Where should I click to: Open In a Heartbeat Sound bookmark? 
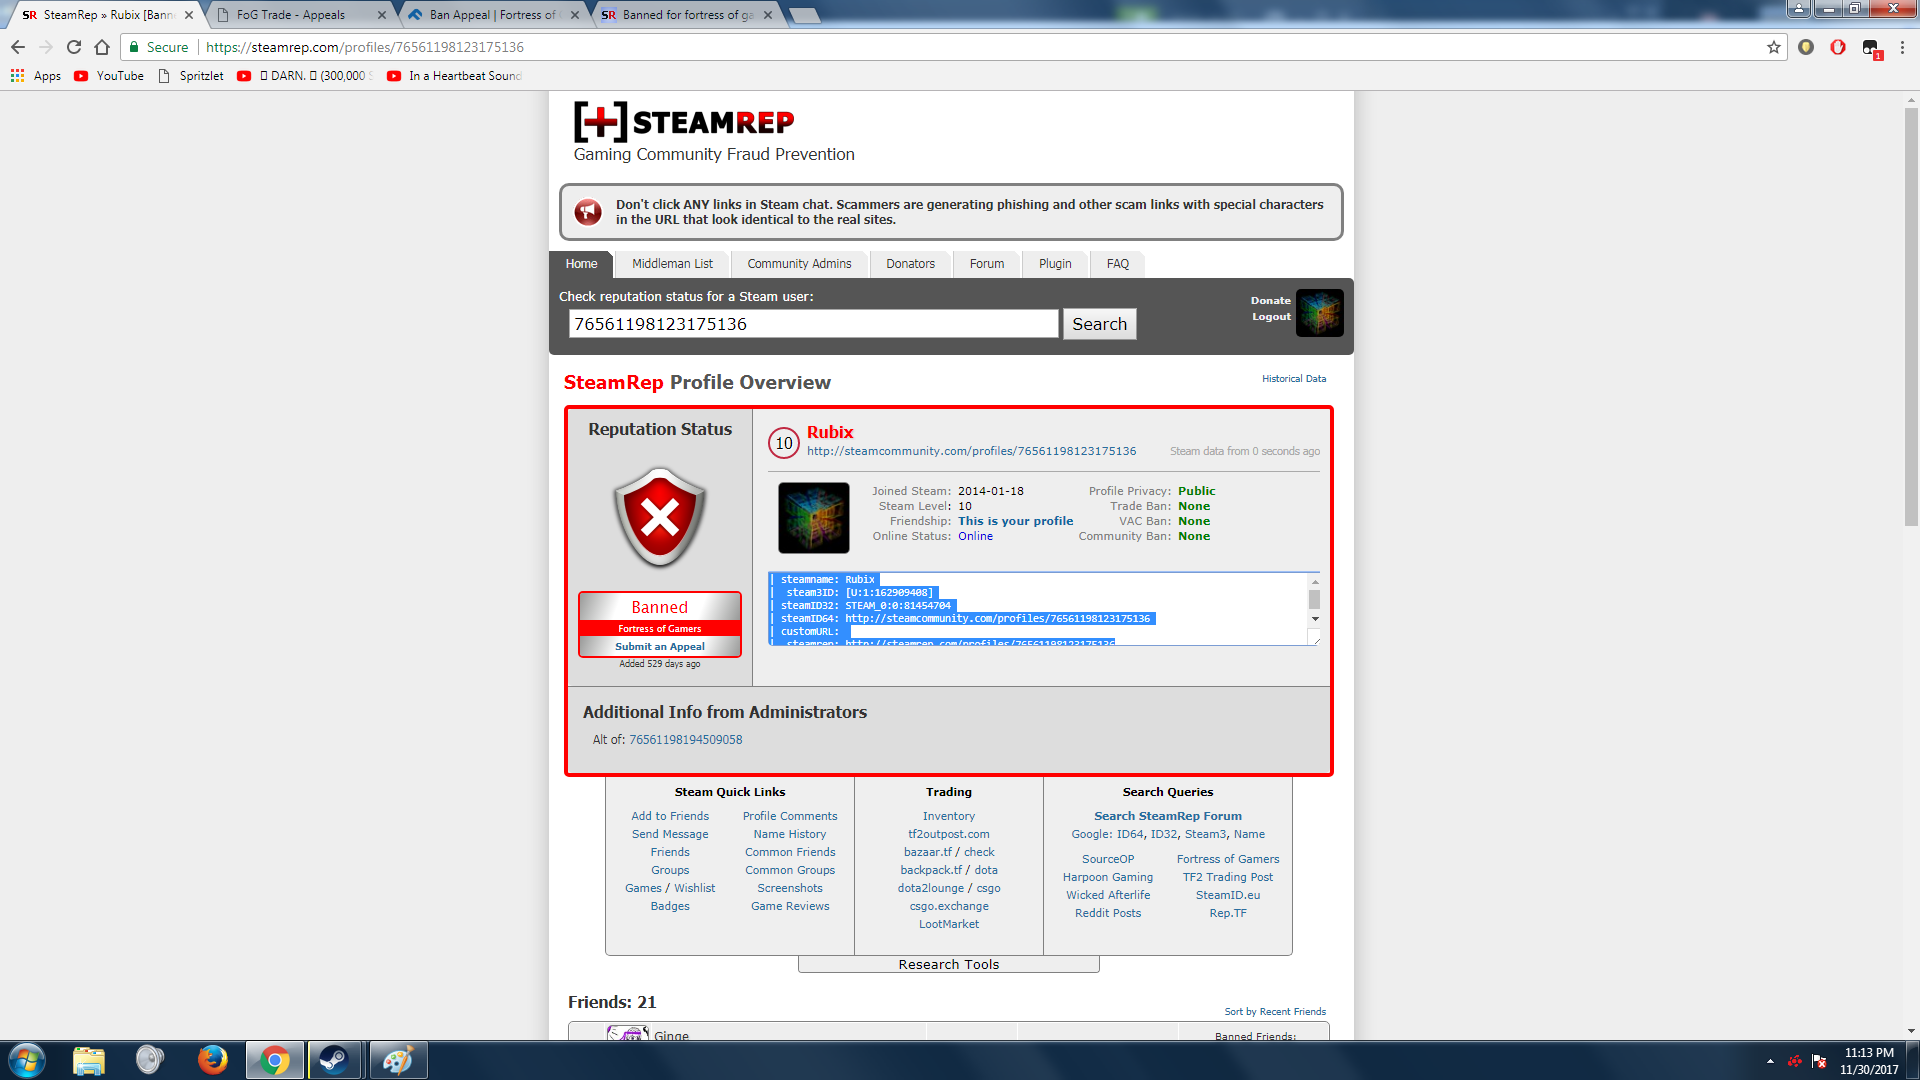tap(455, 76)
